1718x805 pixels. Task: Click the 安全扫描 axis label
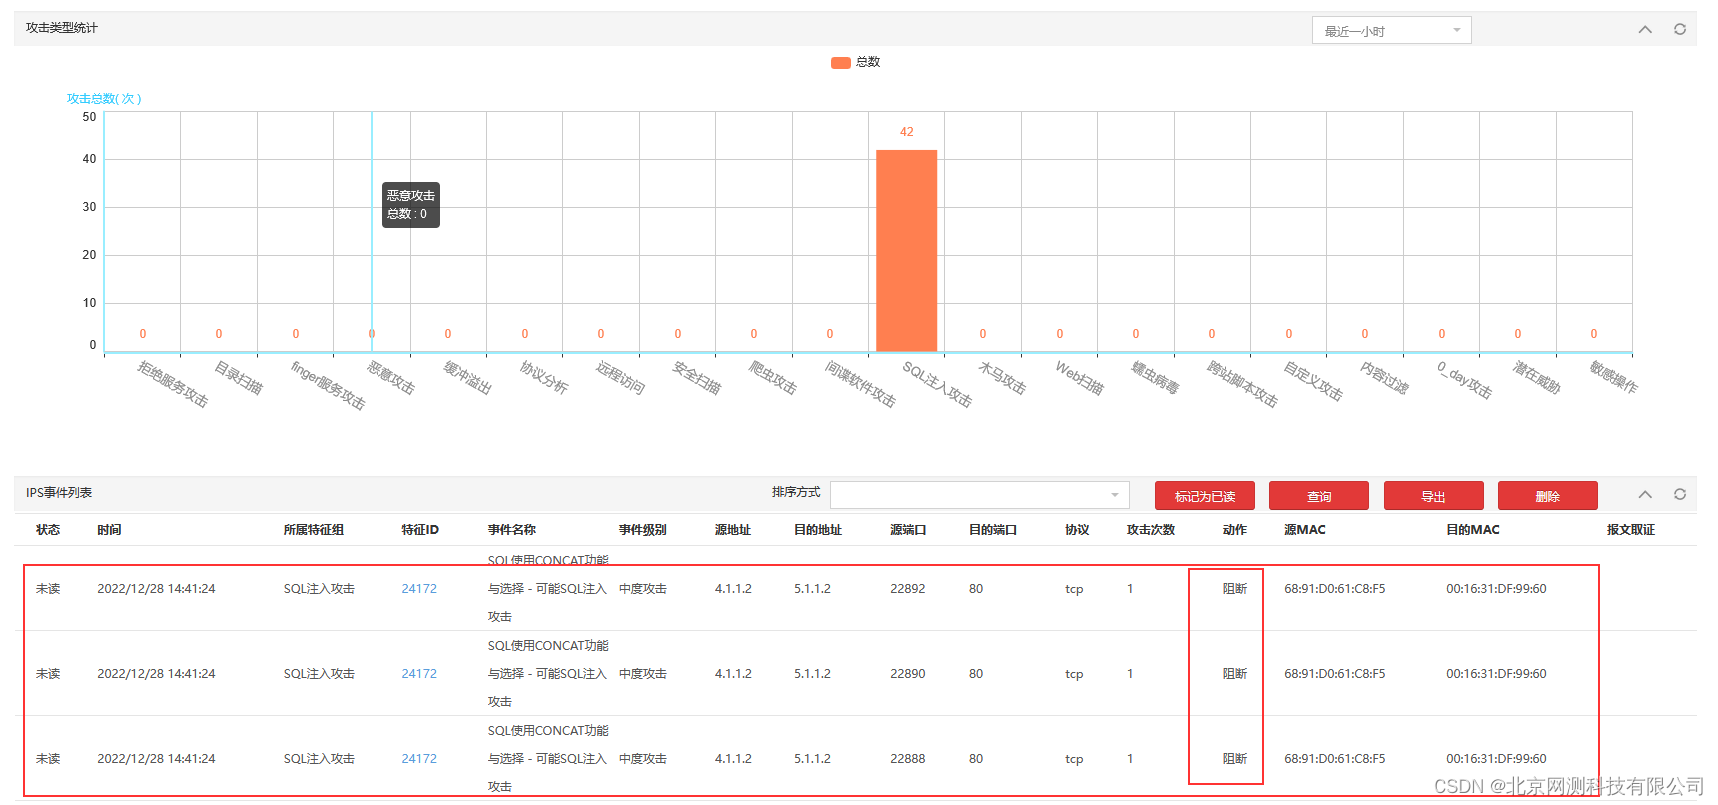coord(697,378)
